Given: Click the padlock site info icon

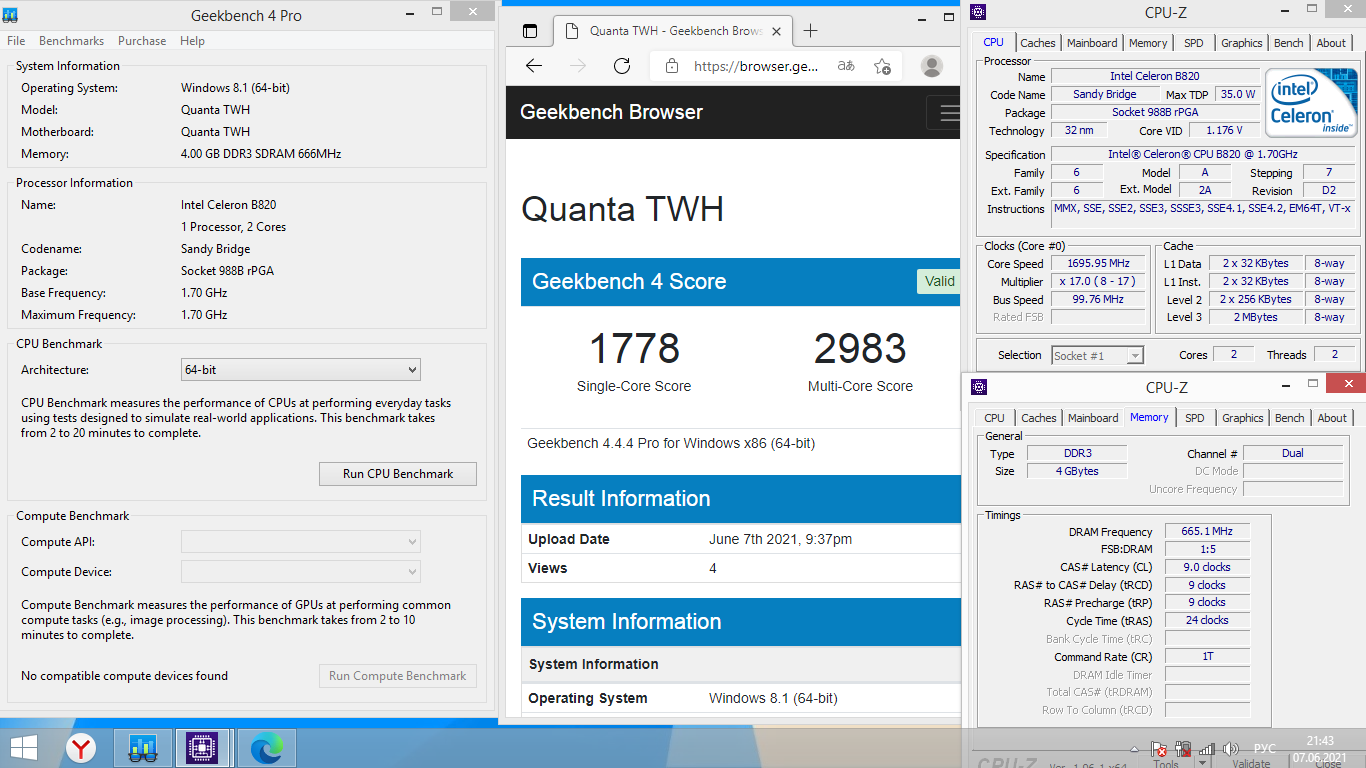Looking at the screenshot, I should pyautogui.click(x=672, y=66).
